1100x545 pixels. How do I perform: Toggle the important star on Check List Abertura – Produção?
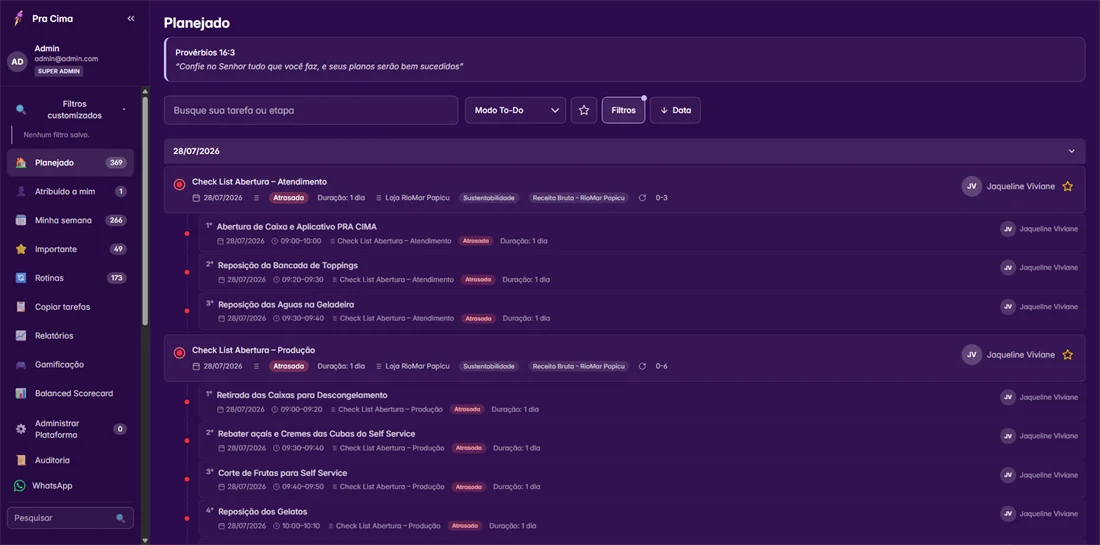1068,355
